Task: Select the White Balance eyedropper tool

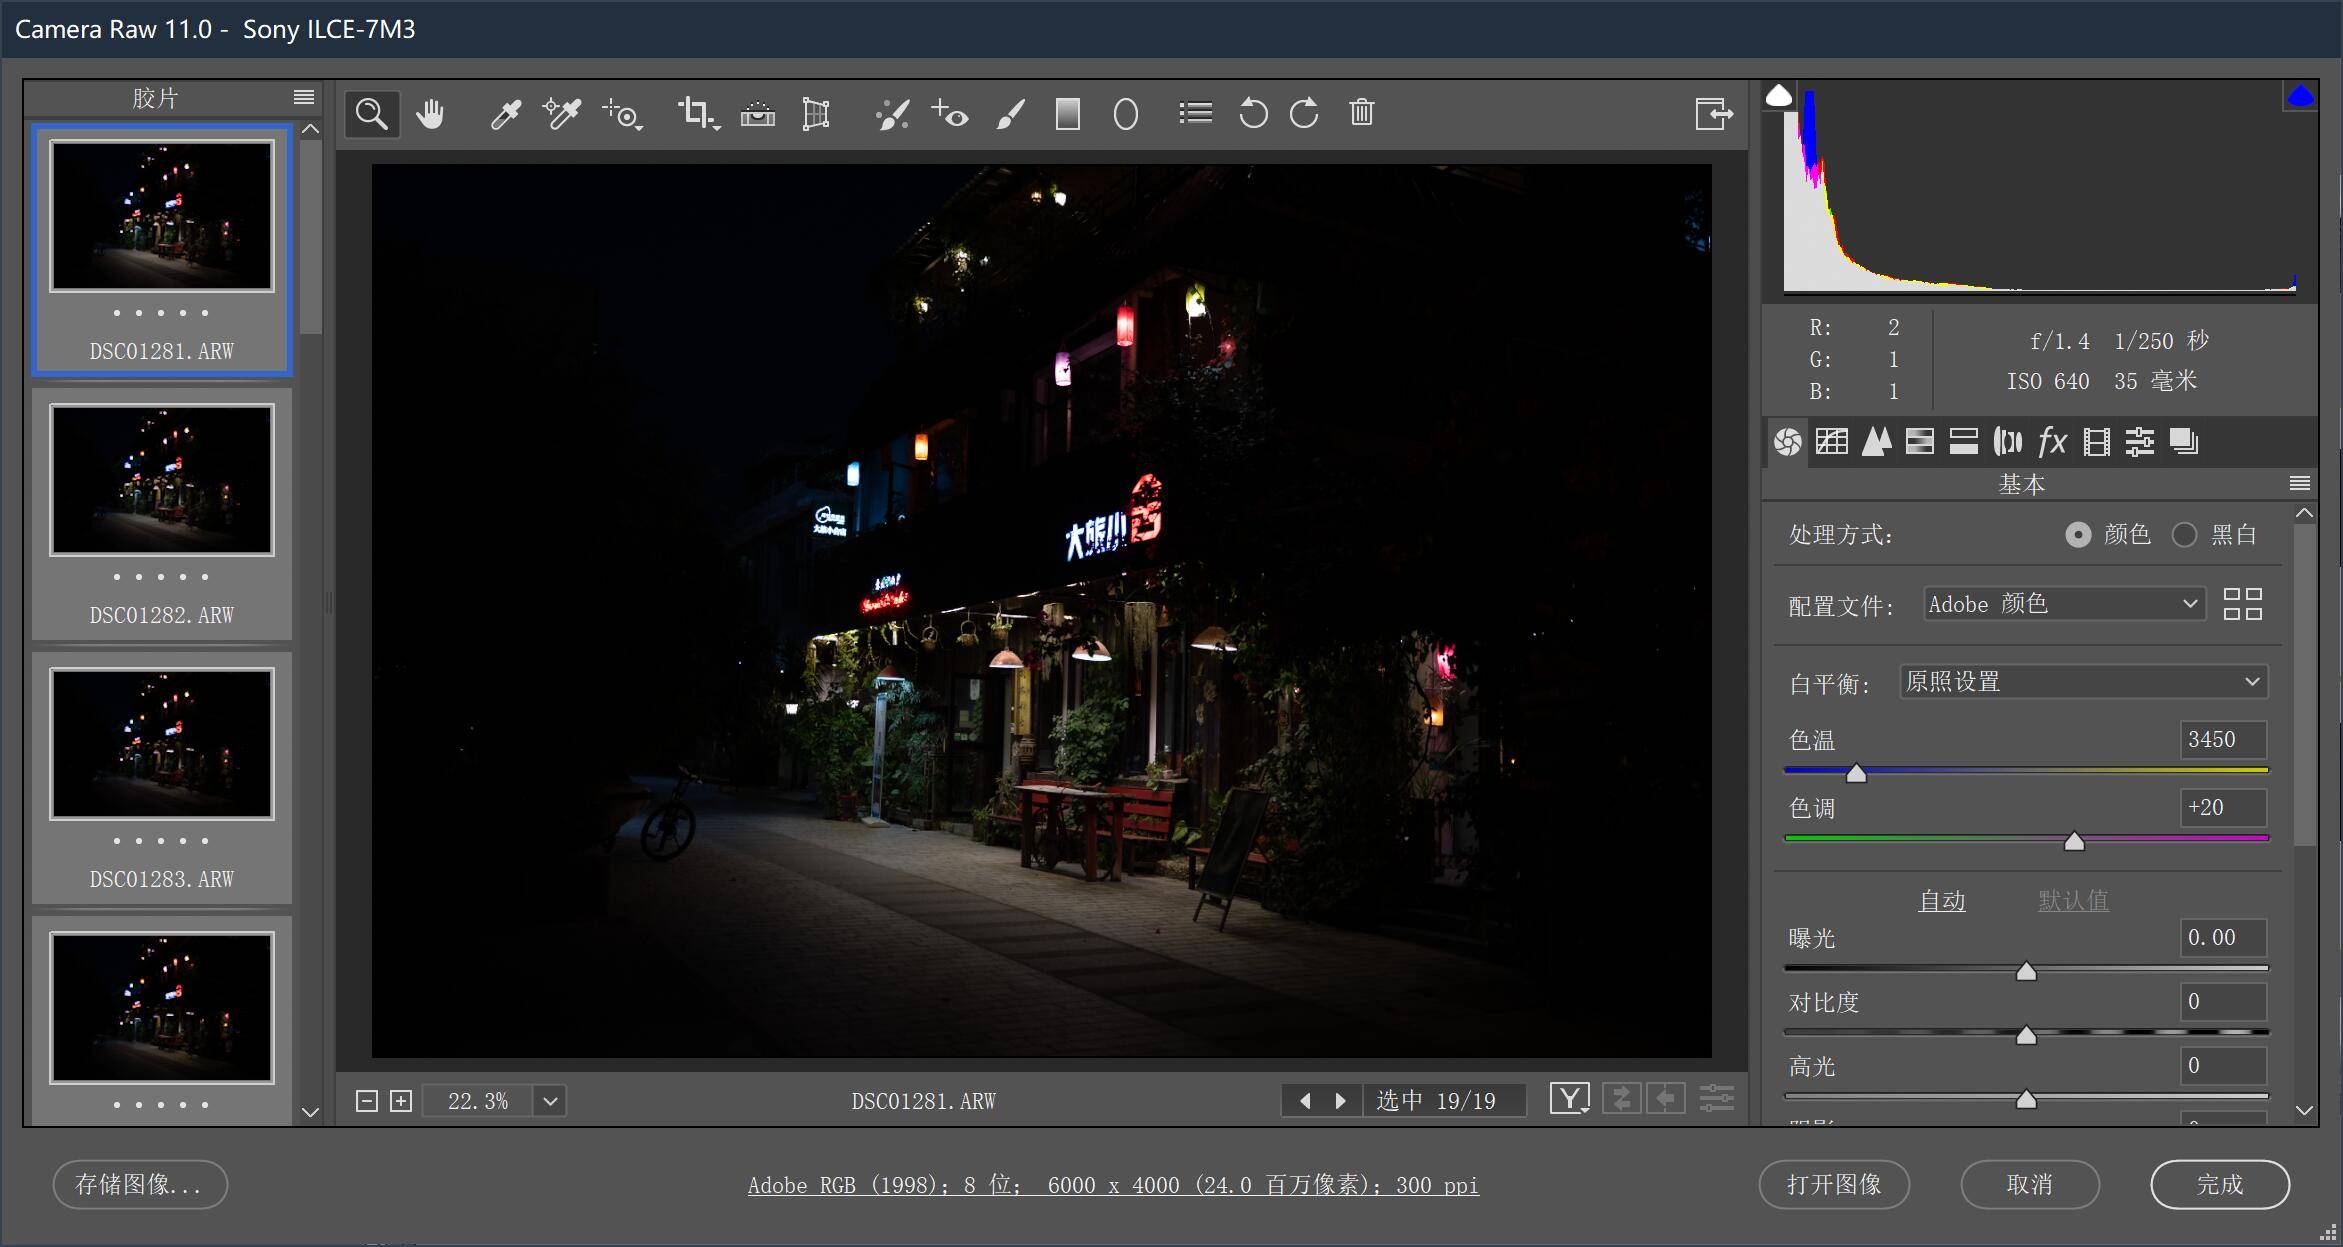Action: tap(505, 114)
